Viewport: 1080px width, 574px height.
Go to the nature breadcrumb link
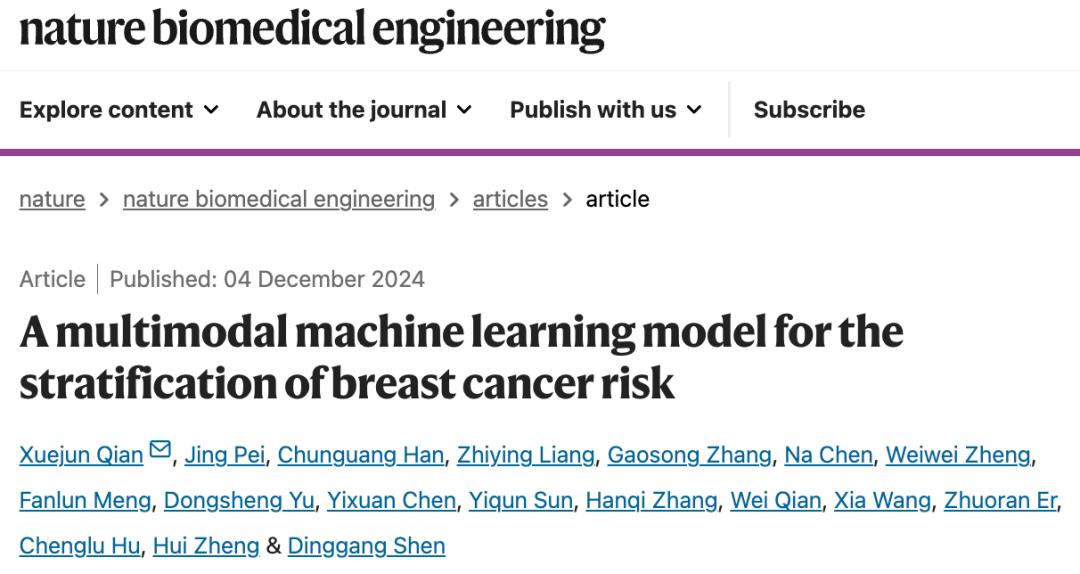pyautogui.click(x=52, y=199)
